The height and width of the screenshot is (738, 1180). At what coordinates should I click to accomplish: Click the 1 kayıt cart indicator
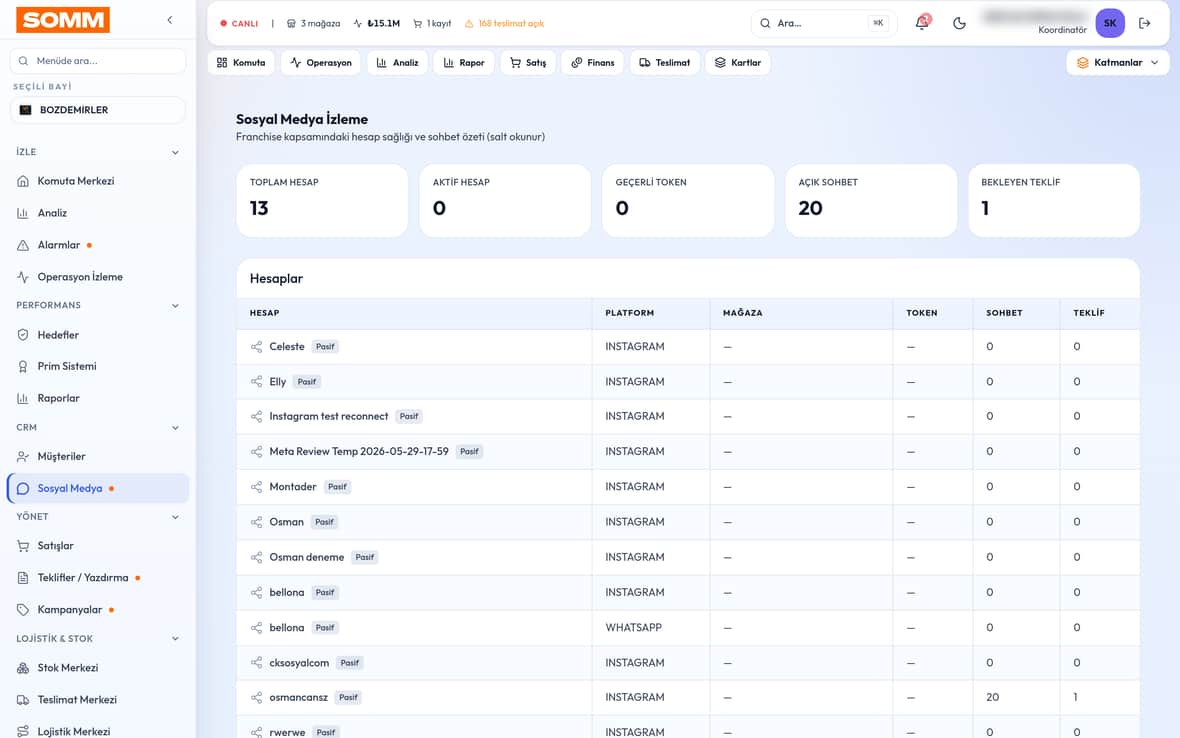(x=432, y=23)
